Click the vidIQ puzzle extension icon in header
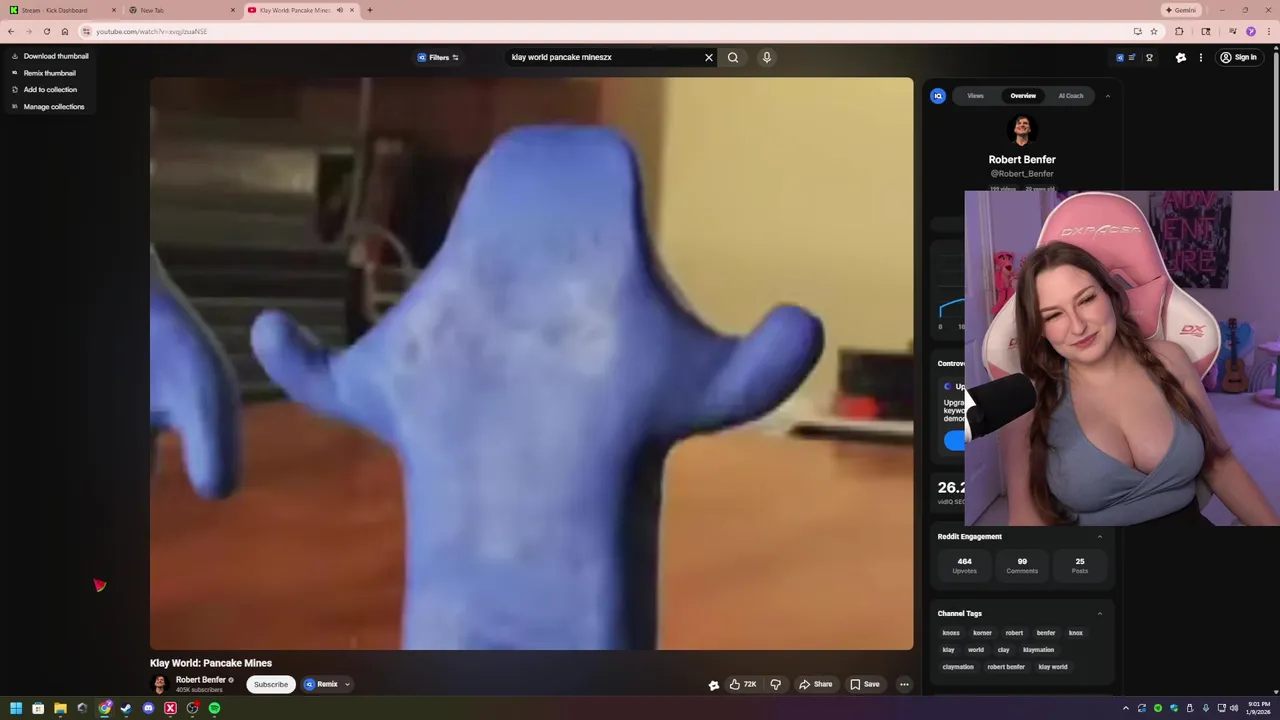This screenshot has height=720, width=1280. pyautogui.click(x=1181, y=57)
